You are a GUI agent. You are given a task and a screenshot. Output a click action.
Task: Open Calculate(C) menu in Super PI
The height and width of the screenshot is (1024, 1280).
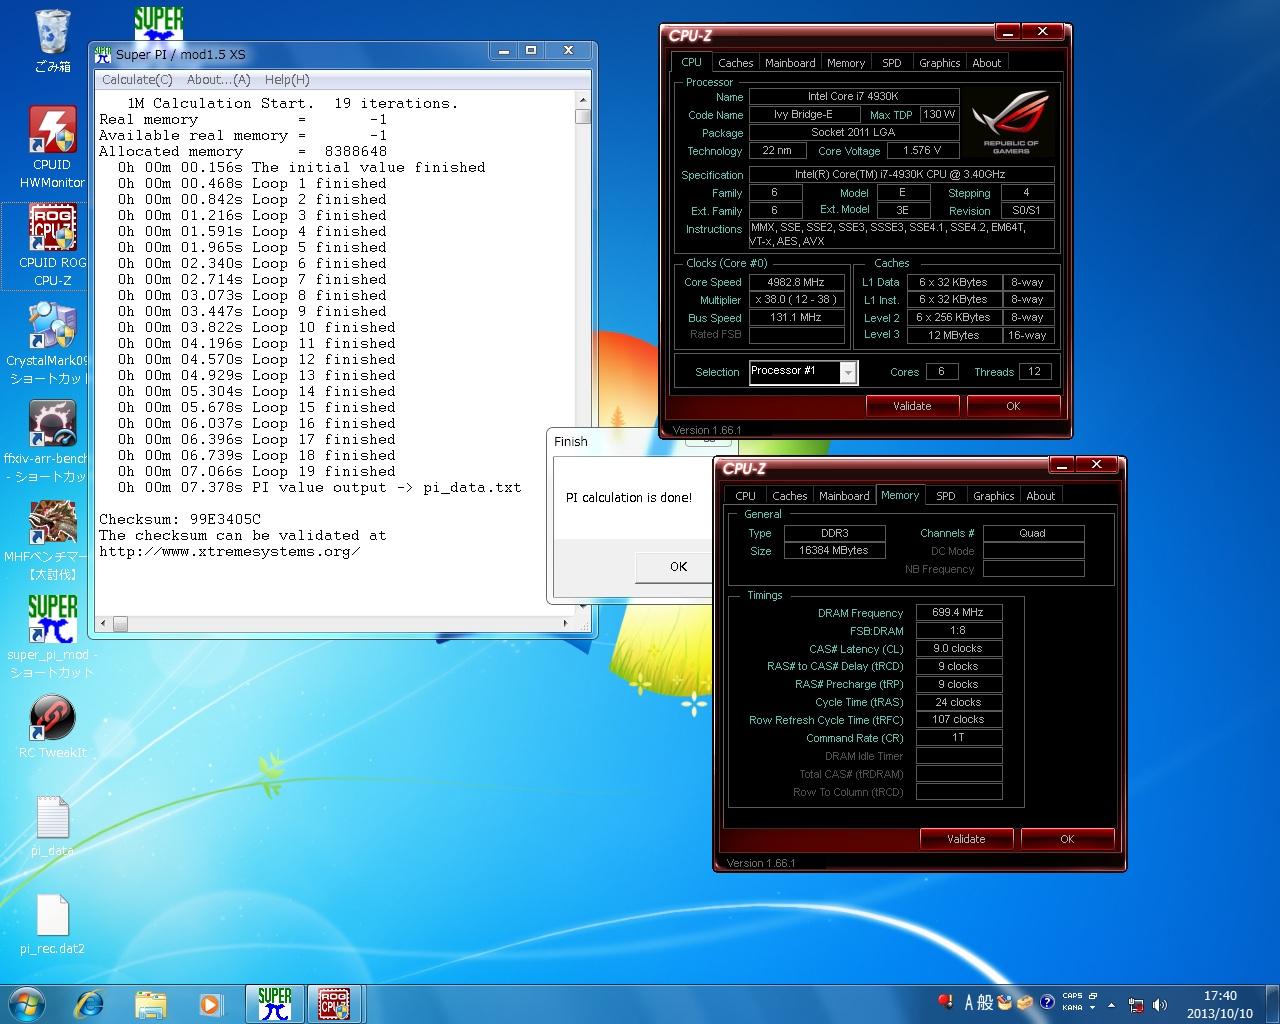(x=137, y=80)
